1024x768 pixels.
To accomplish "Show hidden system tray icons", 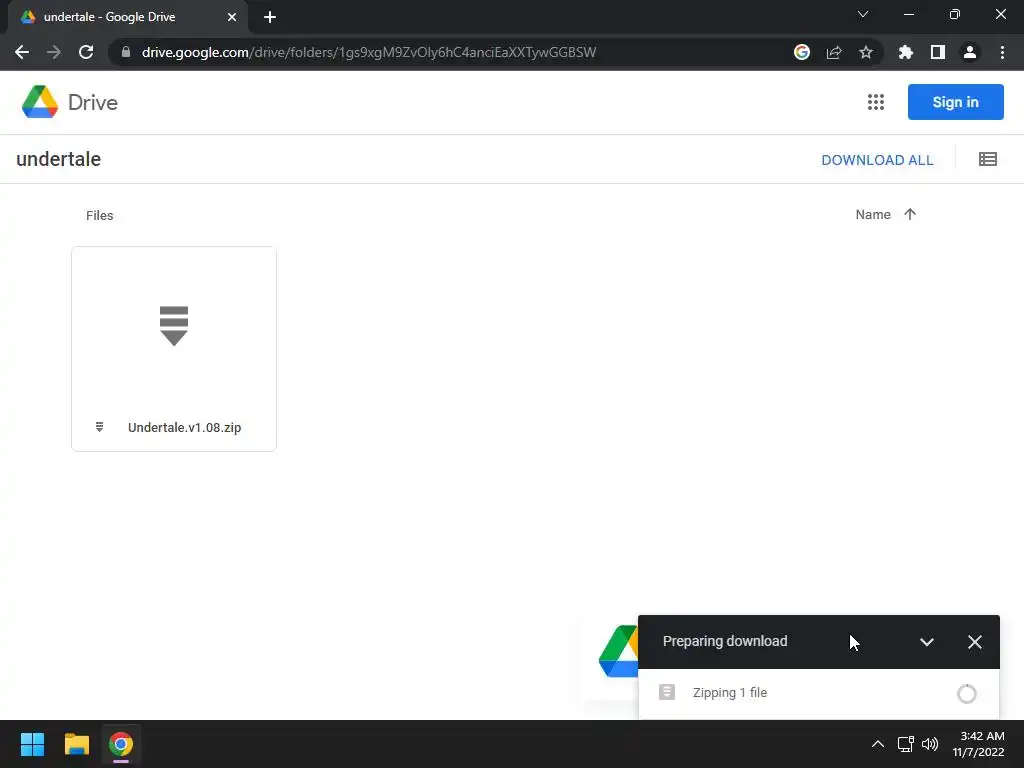I will click(x=878, y=744).
